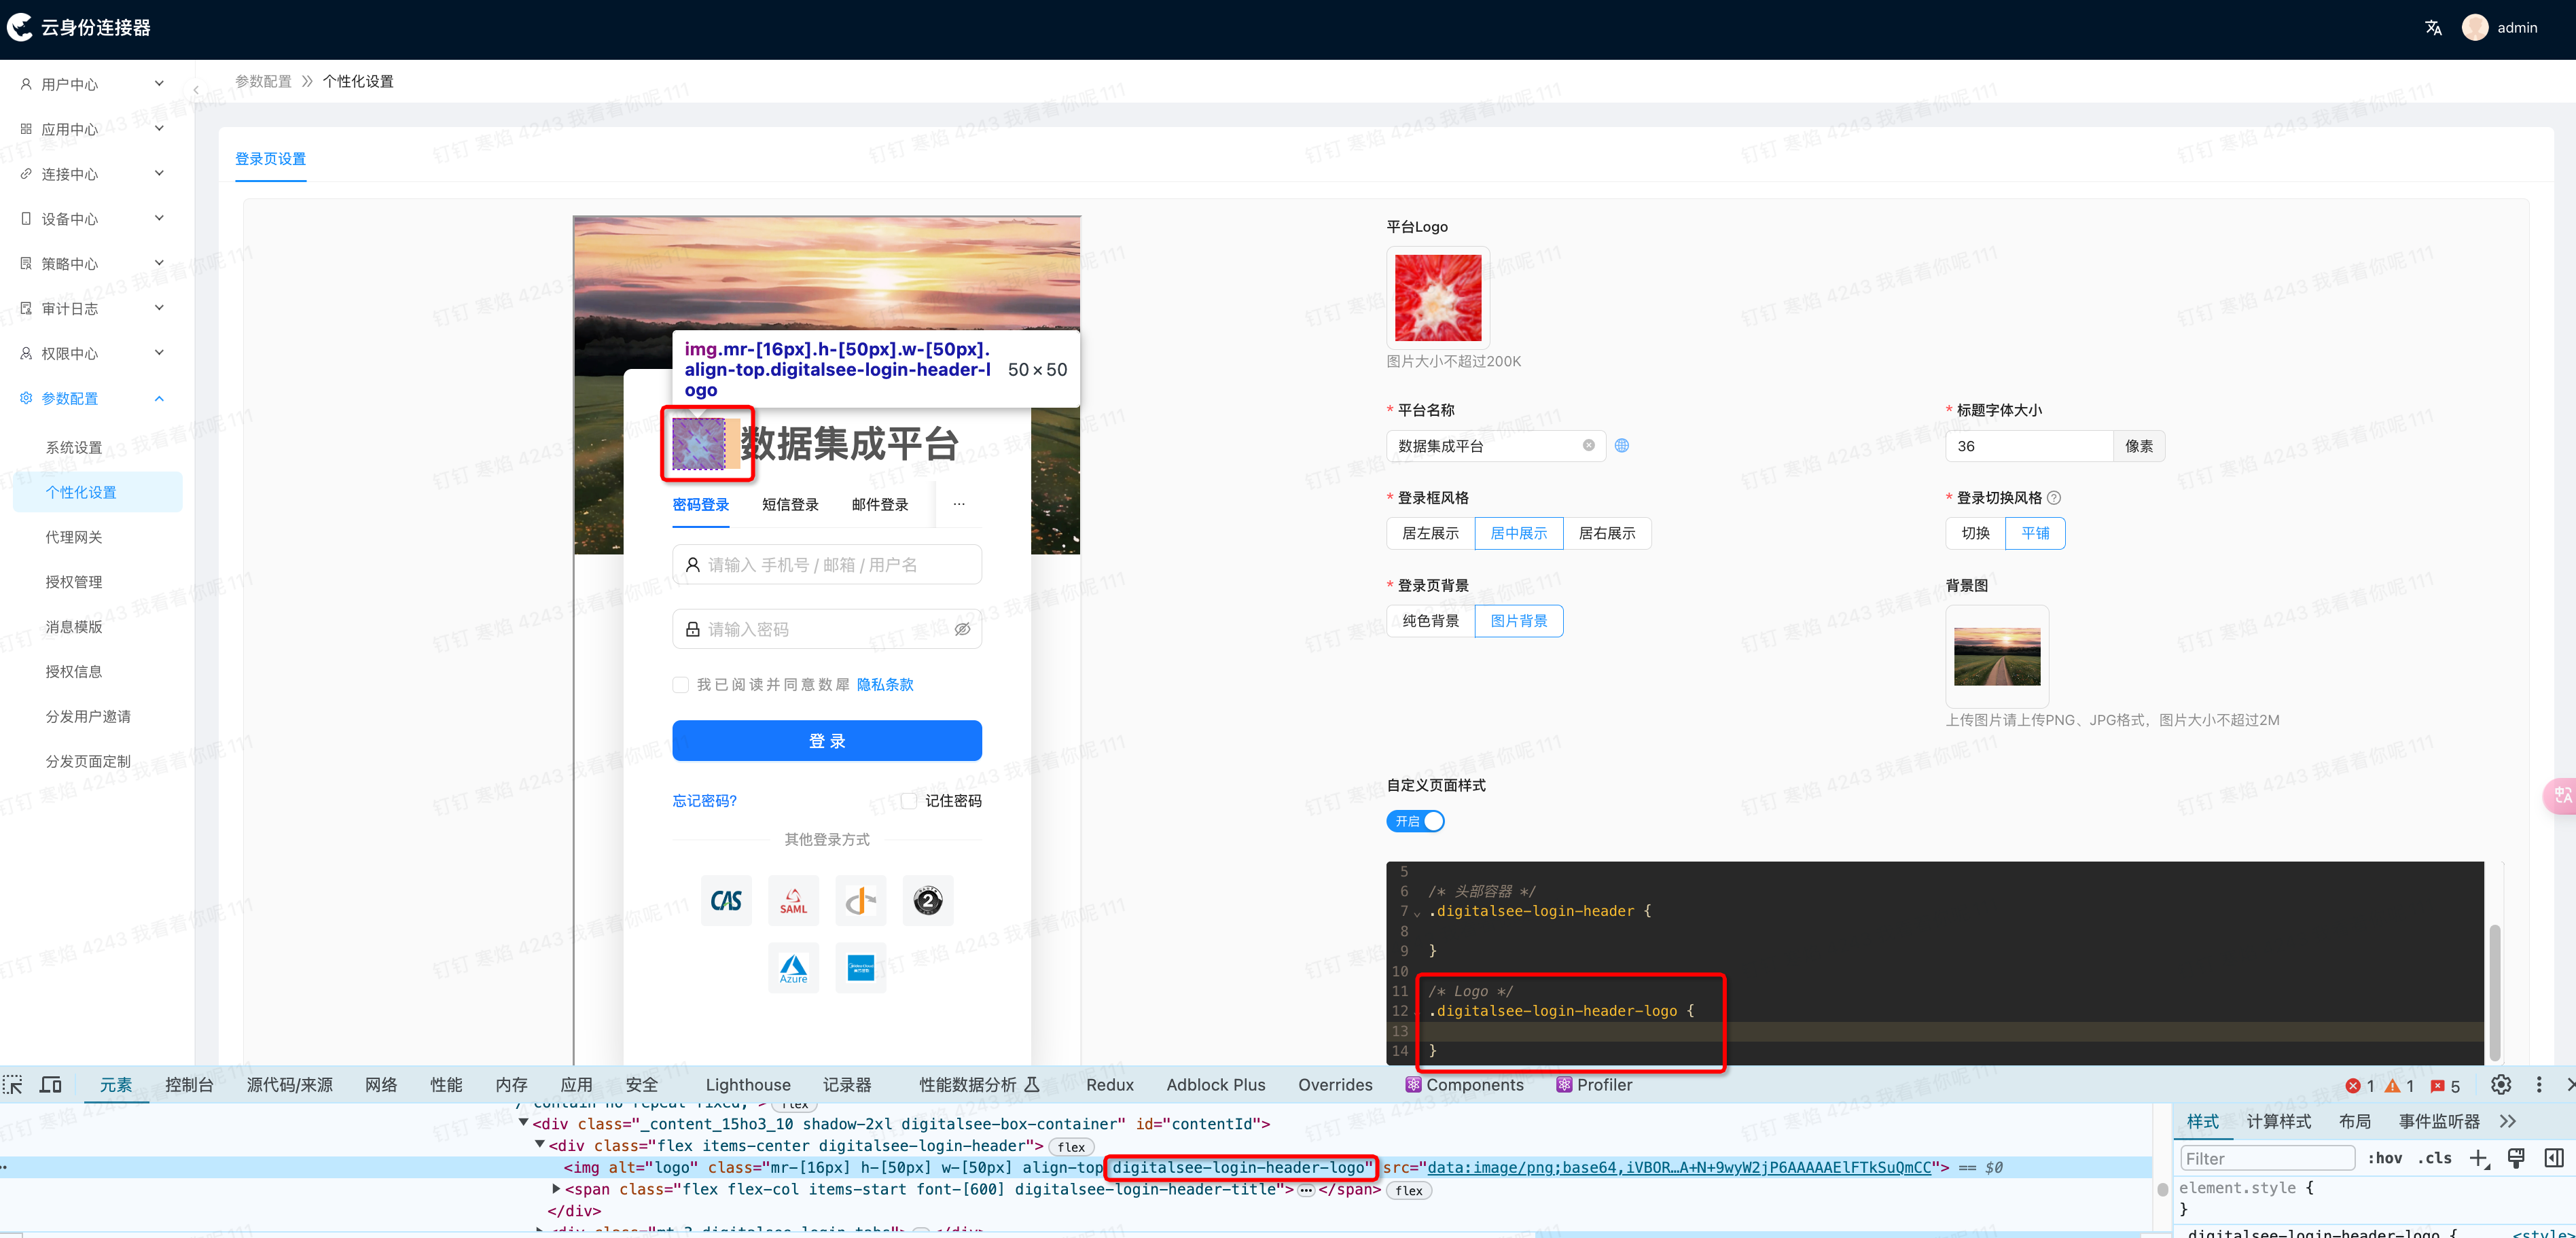Toggle .cls class editor button
Screen dimensions: 2576x1238
coord(2435,1158)
